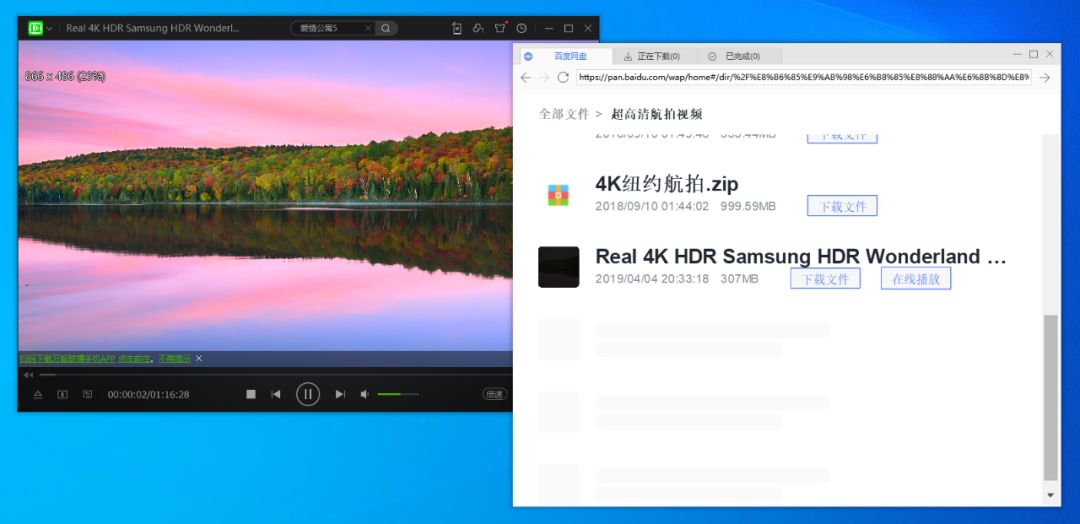Reload the Baidu Pan page
The image size is (1080, 524).
point(563,78)
